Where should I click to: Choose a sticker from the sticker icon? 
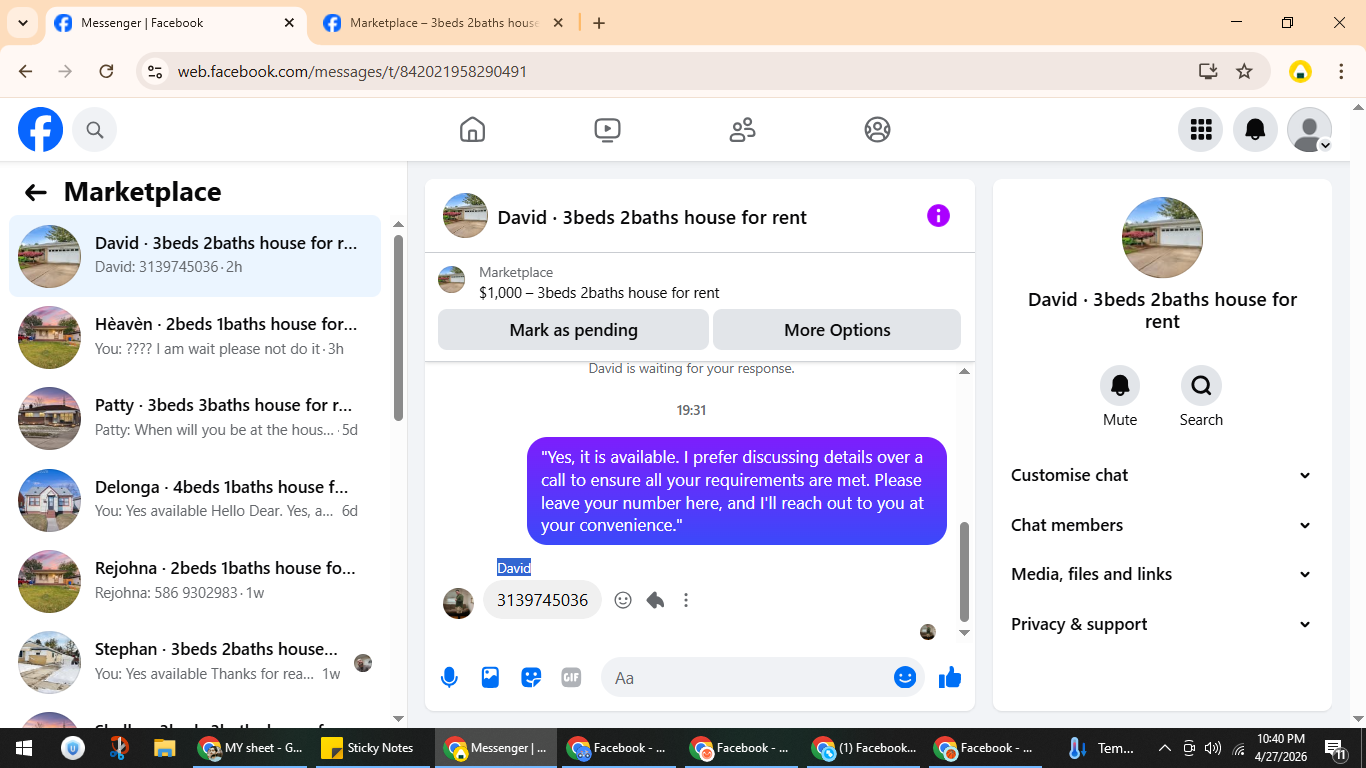pos(531,678)
